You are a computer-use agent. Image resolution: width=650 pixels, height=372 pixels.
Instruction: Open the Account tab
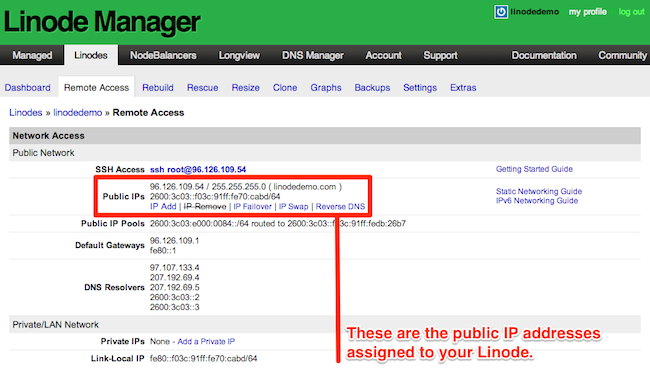pyautogui.click(x=383, y=55)
